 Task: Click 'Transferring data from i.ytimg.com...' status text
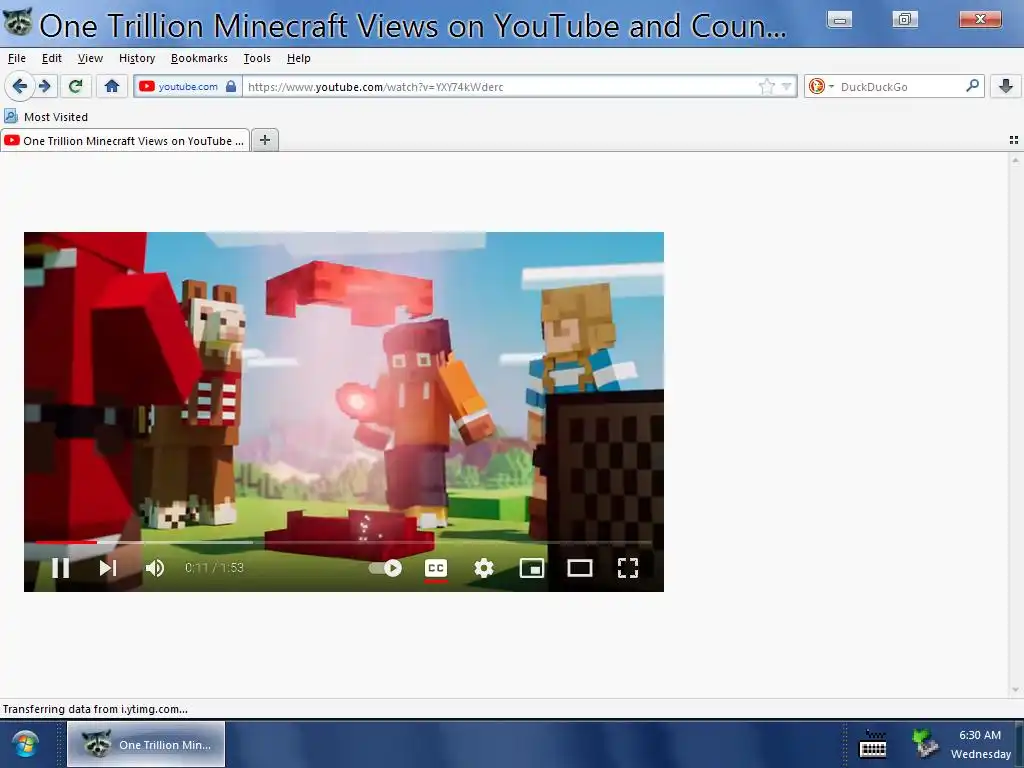(x=95, y=709)
